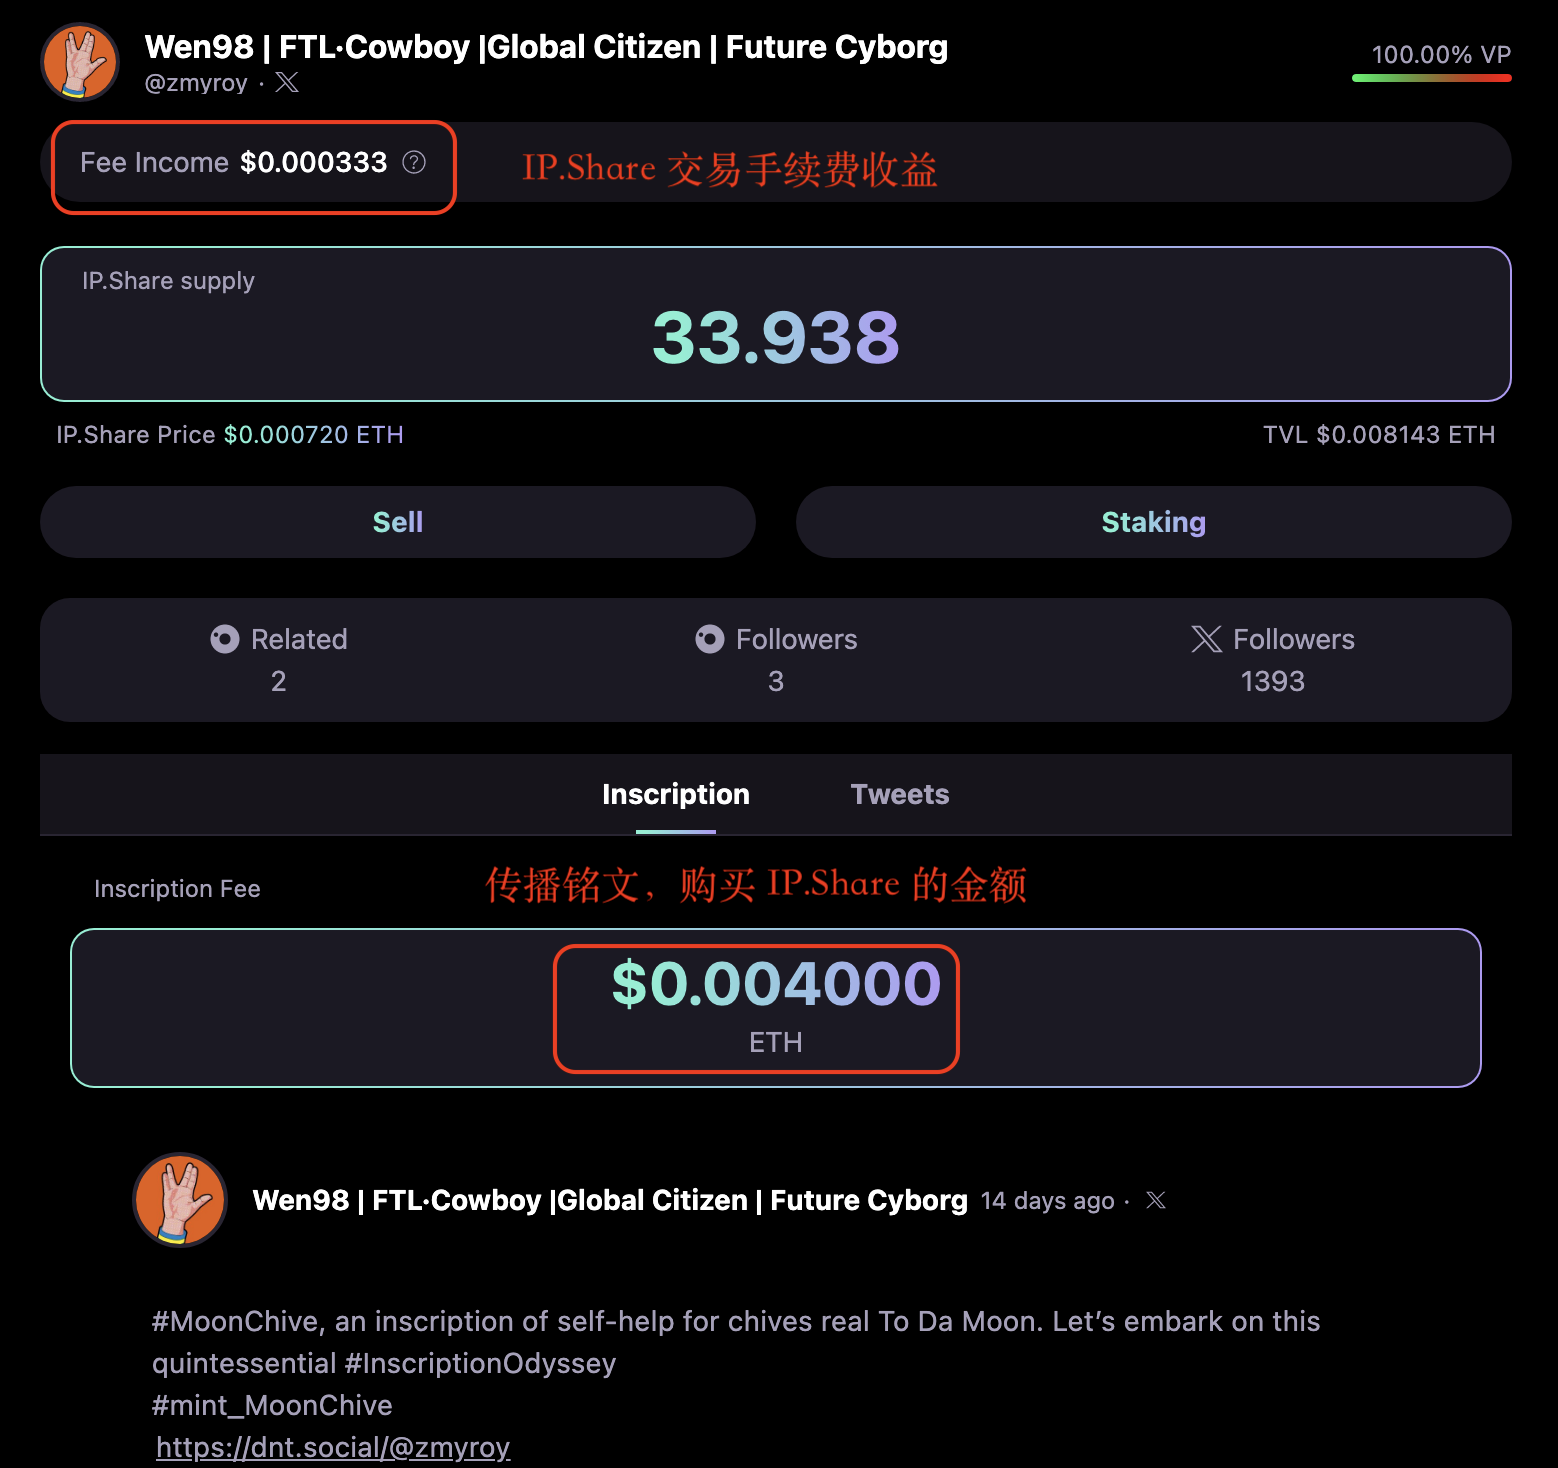Click the X Followers count 1393
This screenshot has height=1468, width=1558.
point(1272,681)
